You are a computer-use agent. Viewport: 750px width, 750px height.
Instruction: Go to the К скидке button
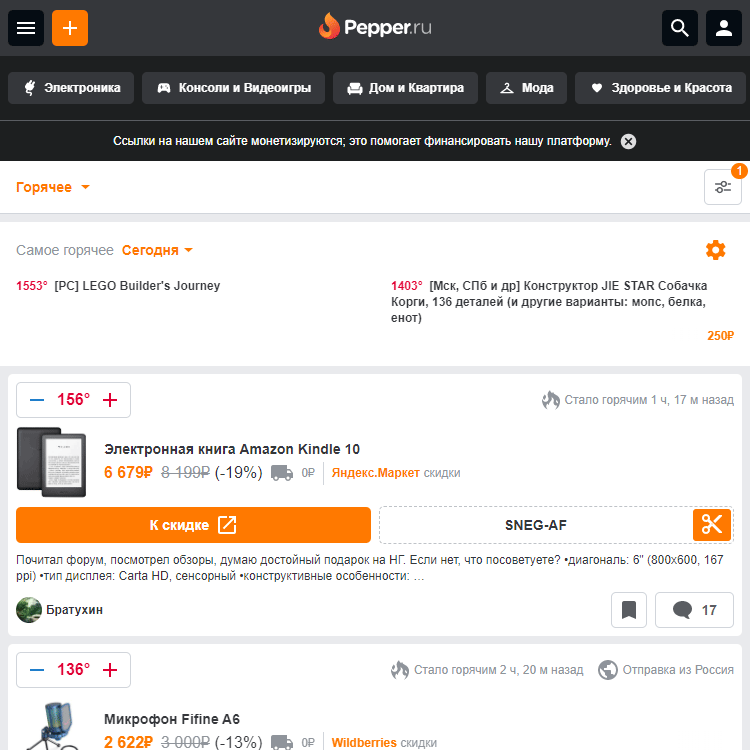[x=193, y=525]
